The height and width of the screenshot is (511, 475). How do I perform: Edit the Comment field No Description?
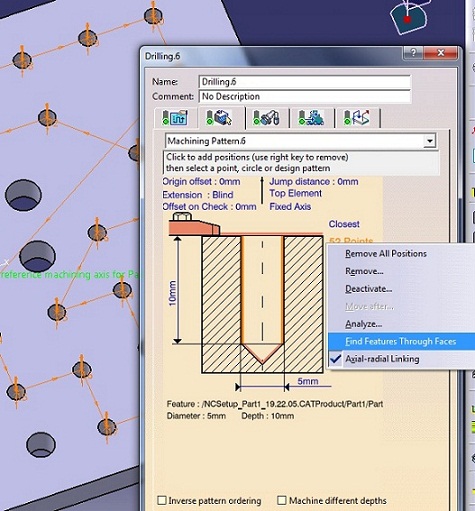304,97
